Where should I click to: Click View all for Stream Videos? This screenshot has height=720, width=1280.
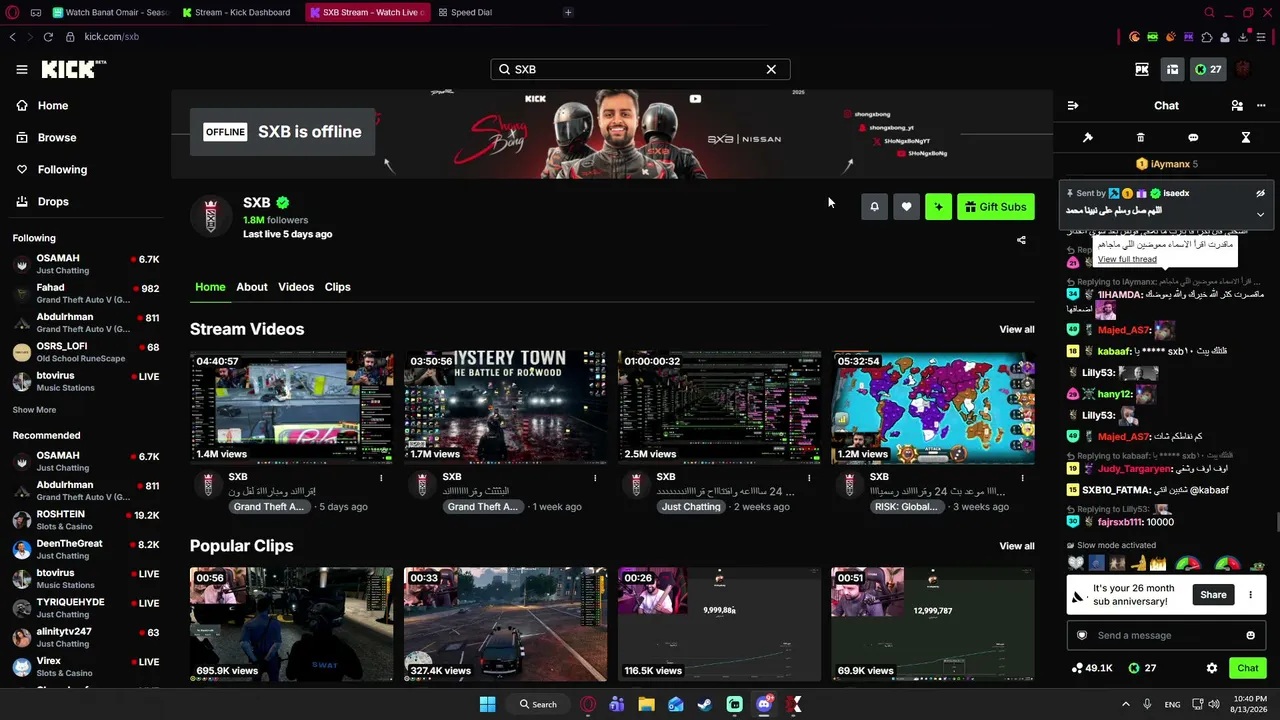(x=1017, y=330)
